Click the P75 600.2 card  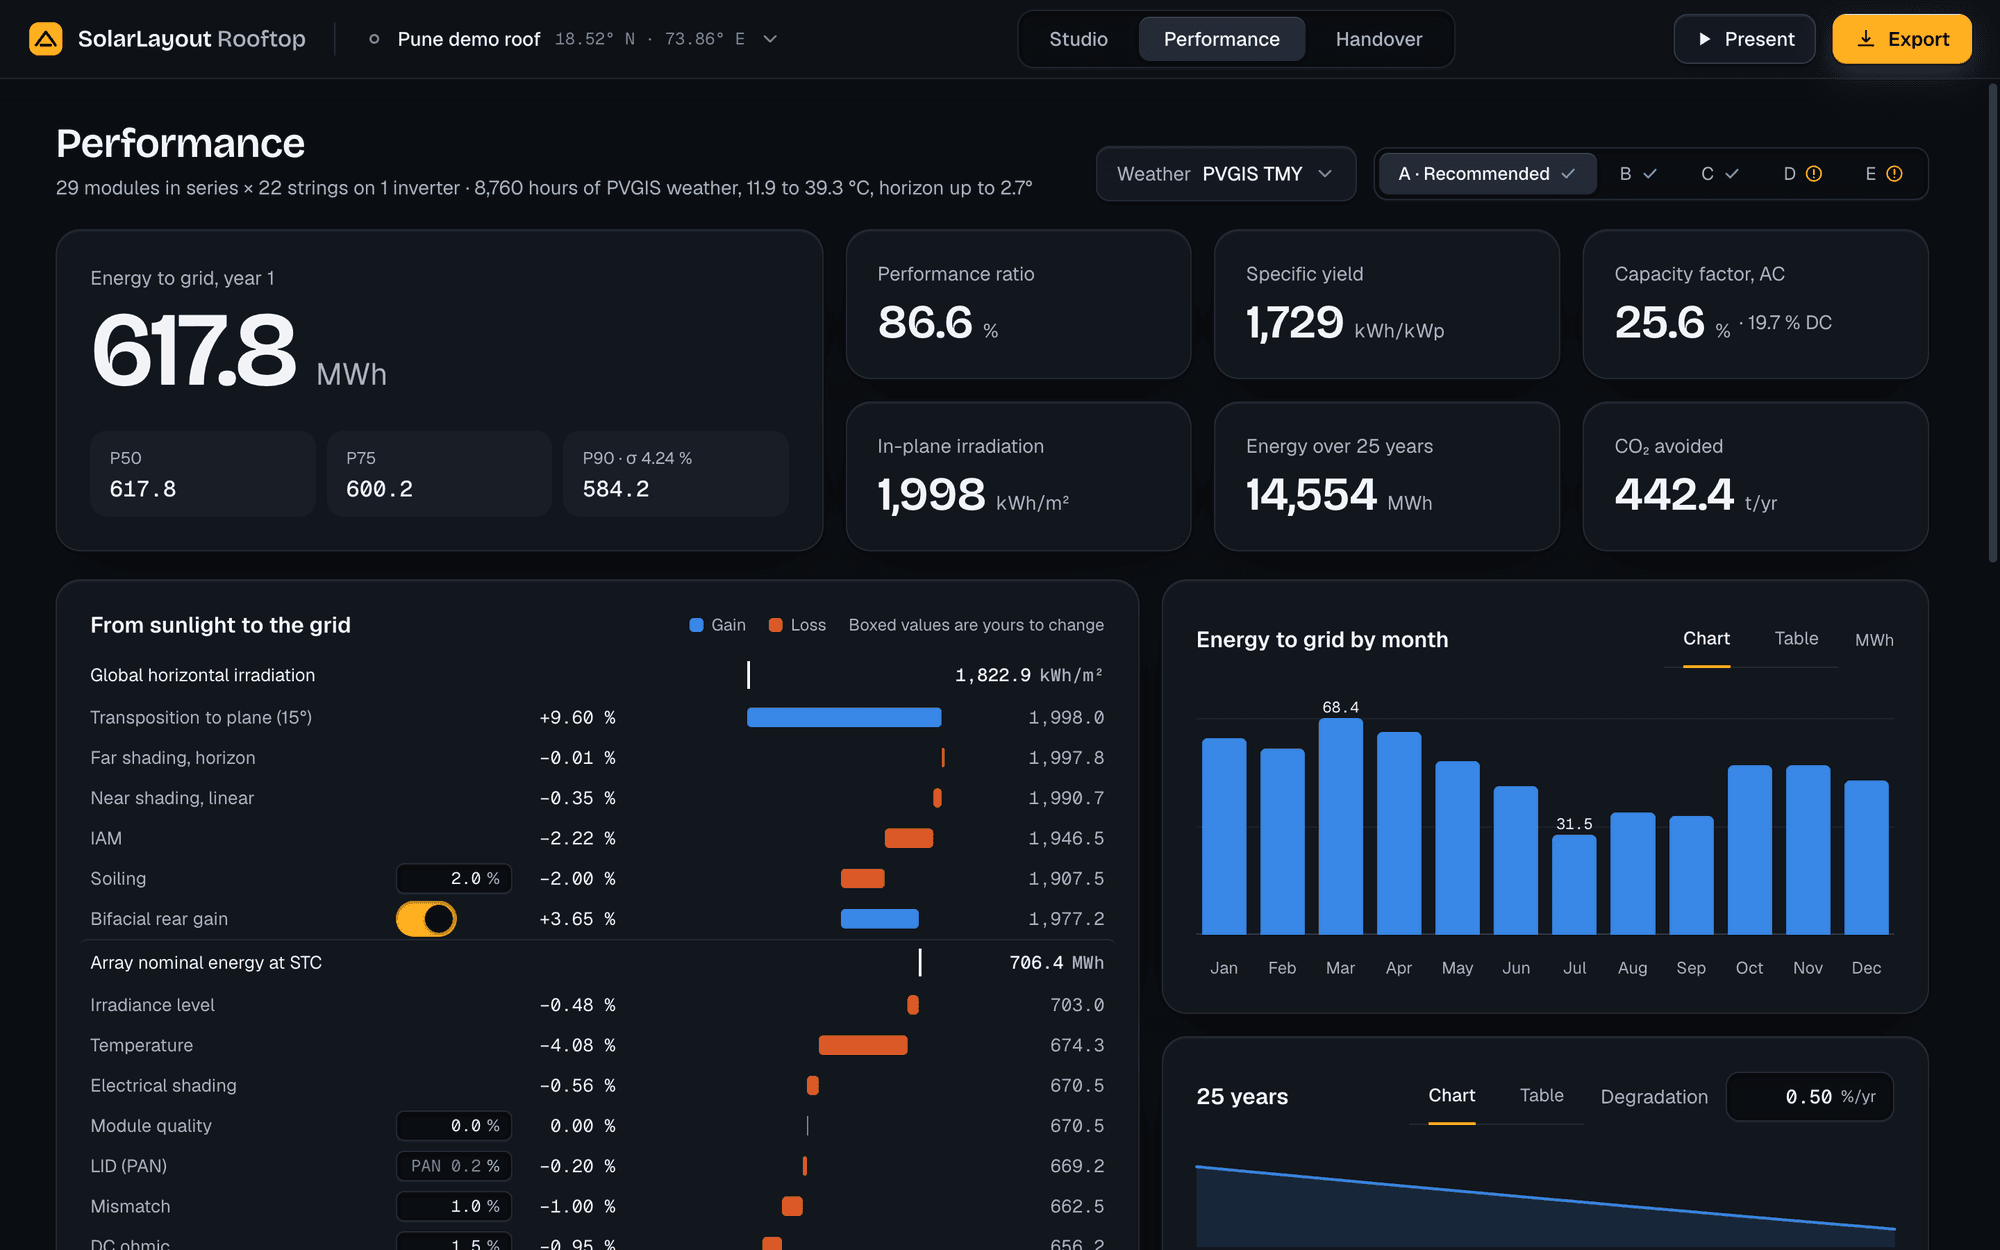439,474
